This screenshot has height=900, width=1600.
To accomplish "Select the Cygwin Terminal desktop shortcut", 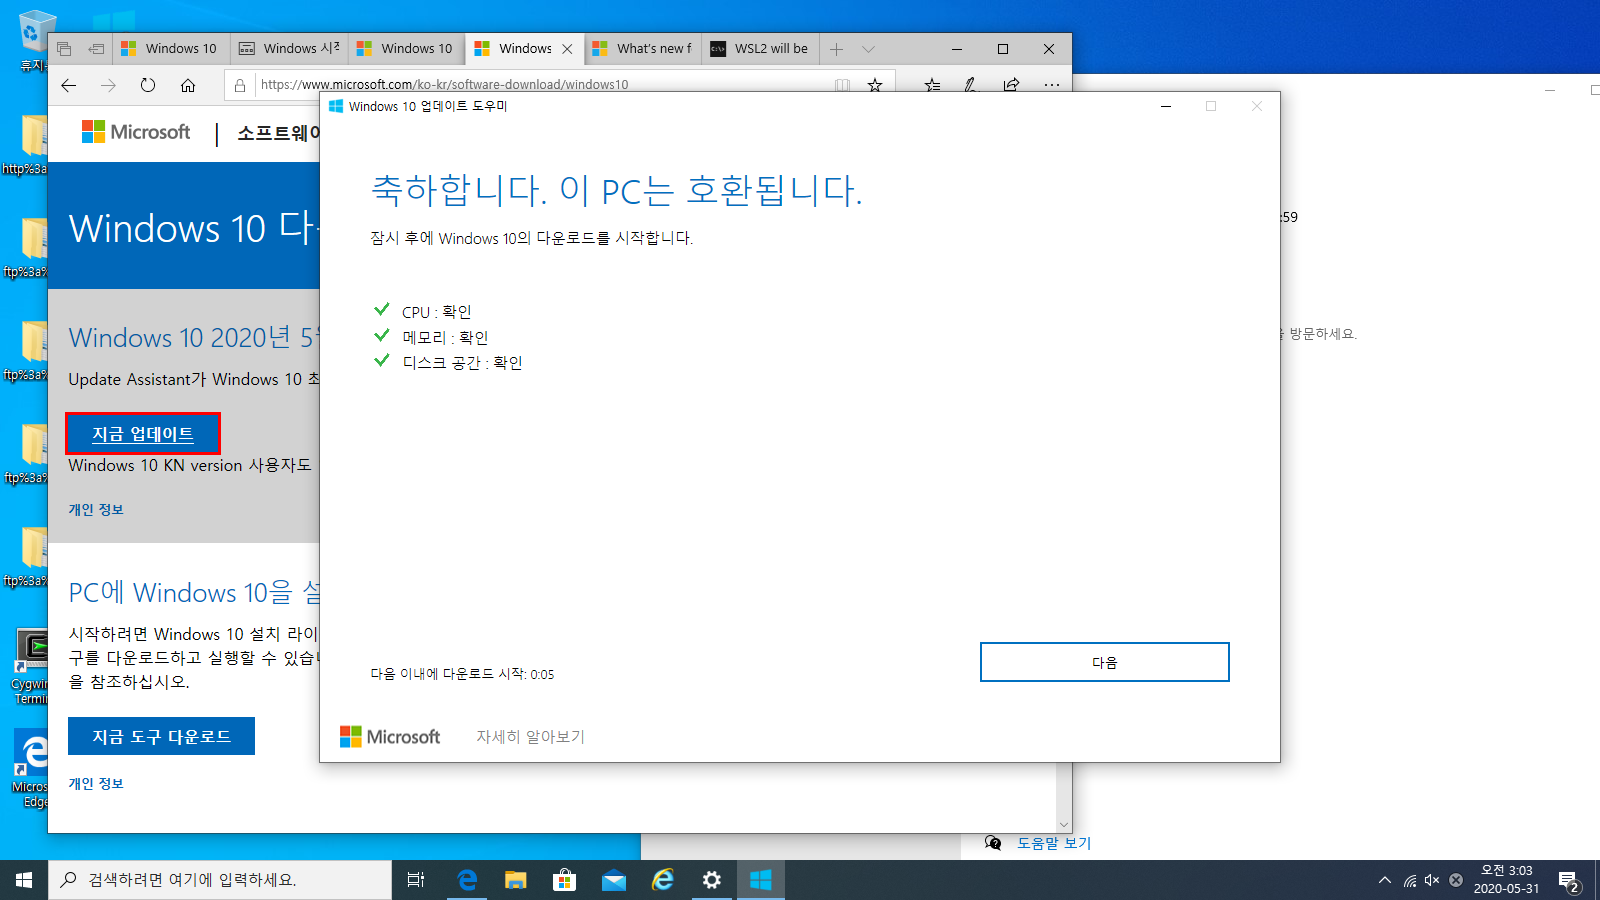I will (x=30, y=667).
